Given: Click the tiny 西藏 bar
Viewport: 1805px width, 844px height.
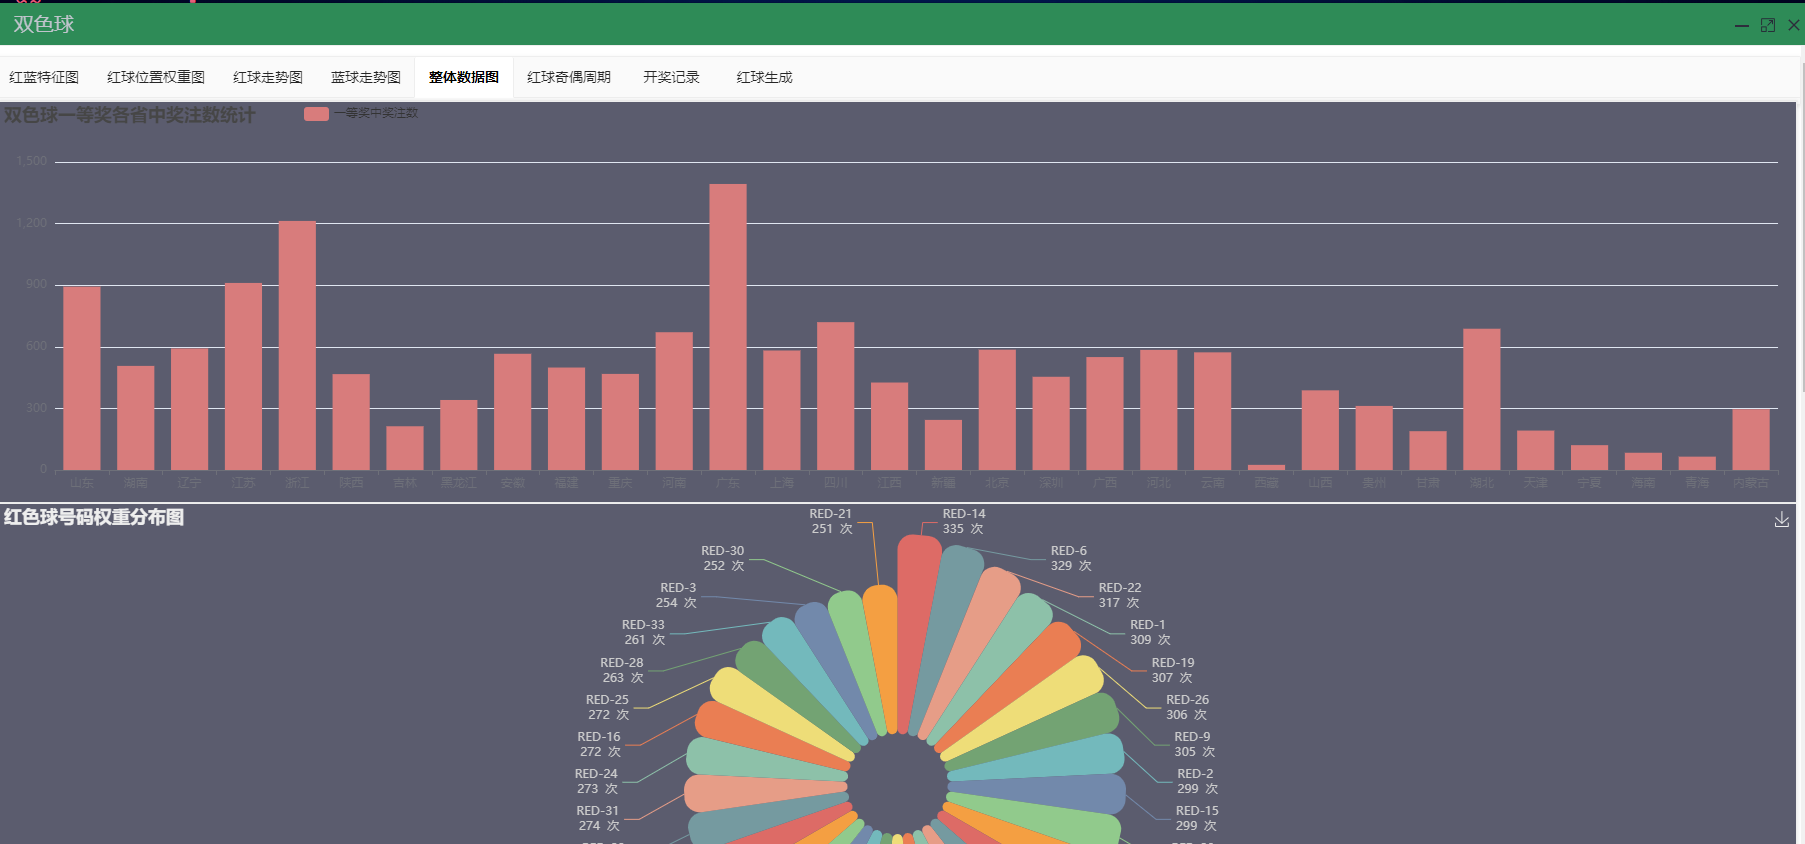Looking at the screenshot, I should tap(1266, 467).
